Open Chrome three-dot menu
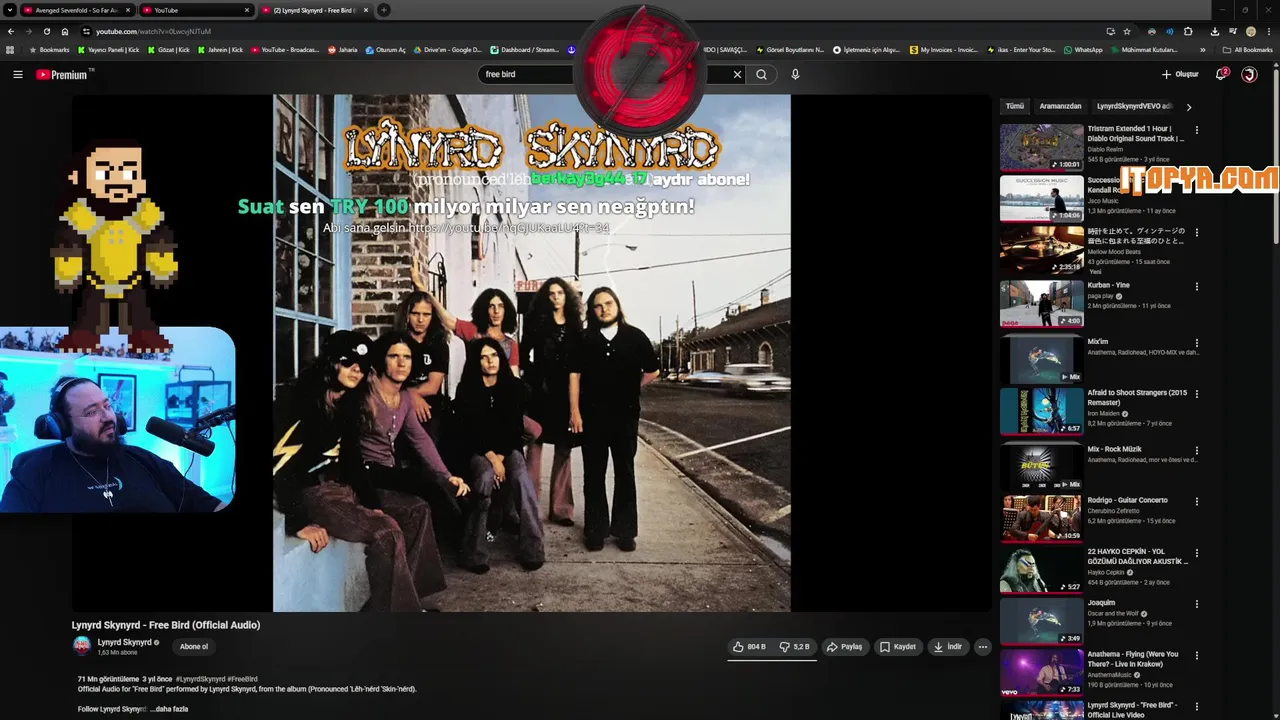Viewport: 1280px width, 720px height. pyautogui.click(x=1268, y=31)
